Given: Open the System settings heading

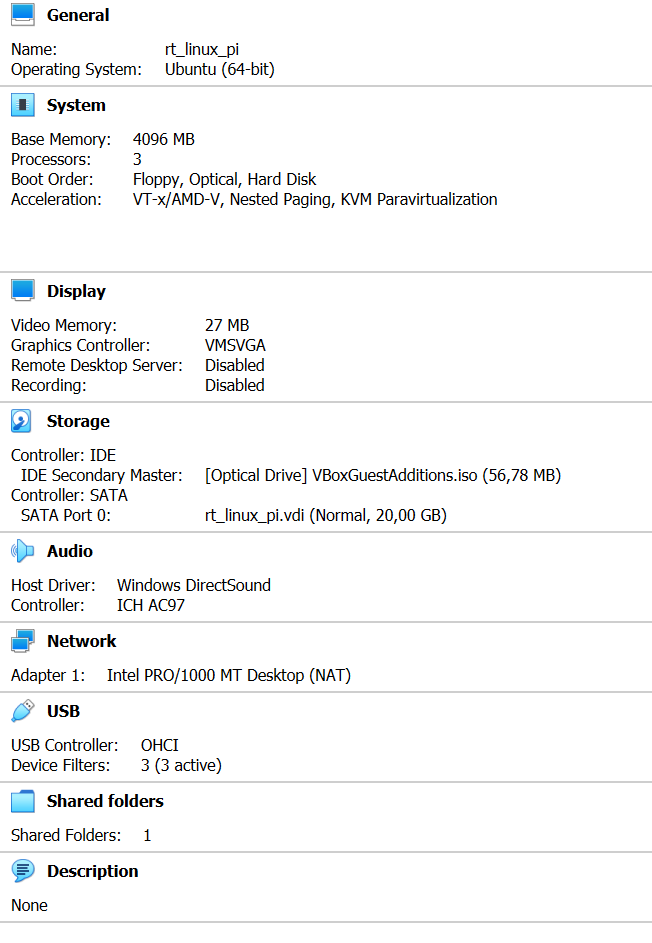Looking at the screenshot, I should point(76,105).
